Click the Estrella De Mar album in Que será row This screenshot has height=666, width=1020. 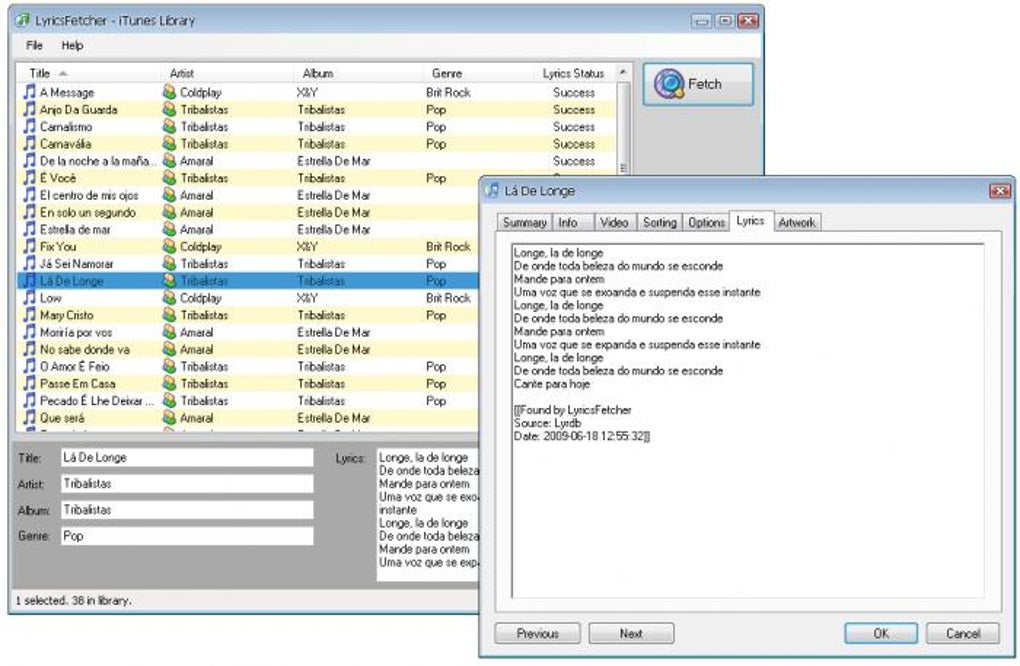[334, 418]
